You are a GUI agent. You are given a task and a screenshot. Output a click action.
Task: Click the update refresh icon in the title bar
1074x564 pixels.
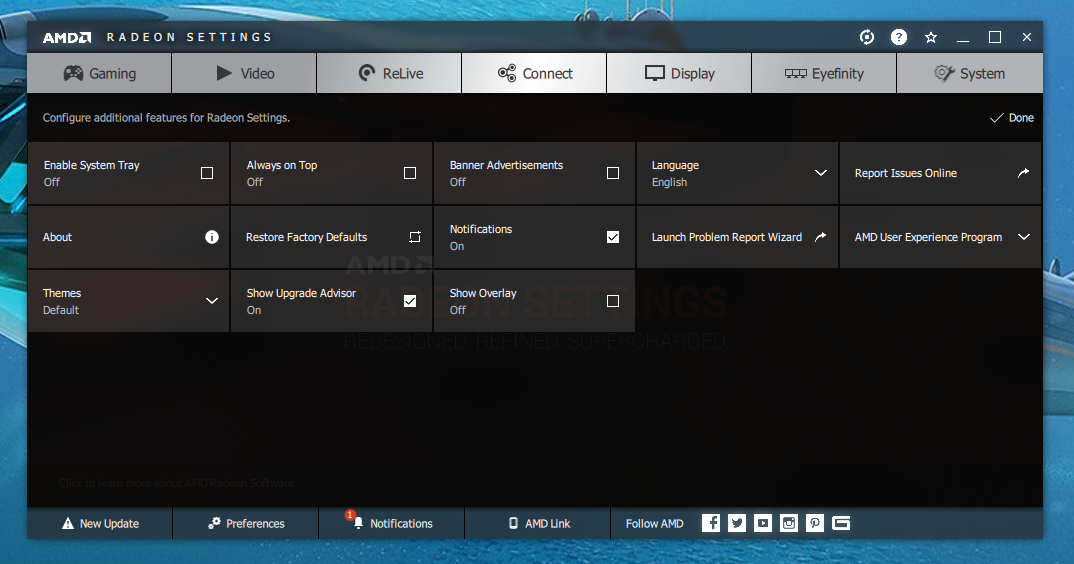click(x=867, y=37)
